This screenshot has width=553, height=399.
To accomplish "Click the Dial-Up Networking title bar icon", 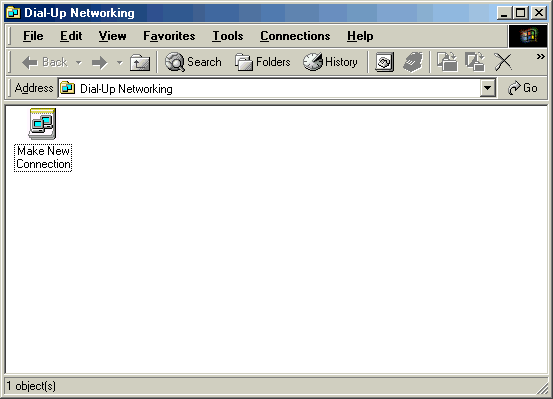I will coord(13,13).
